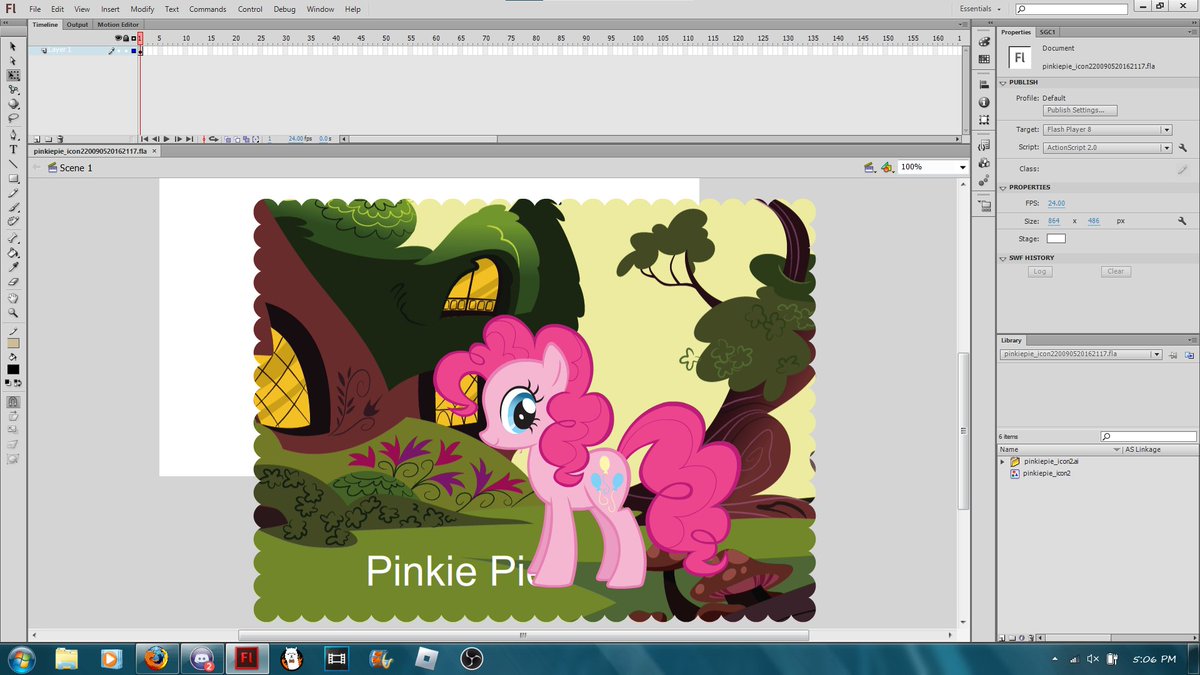Click SWF History Clear button
The width and height of the screenshot is (1200, 675).
tap(1116, 271)
